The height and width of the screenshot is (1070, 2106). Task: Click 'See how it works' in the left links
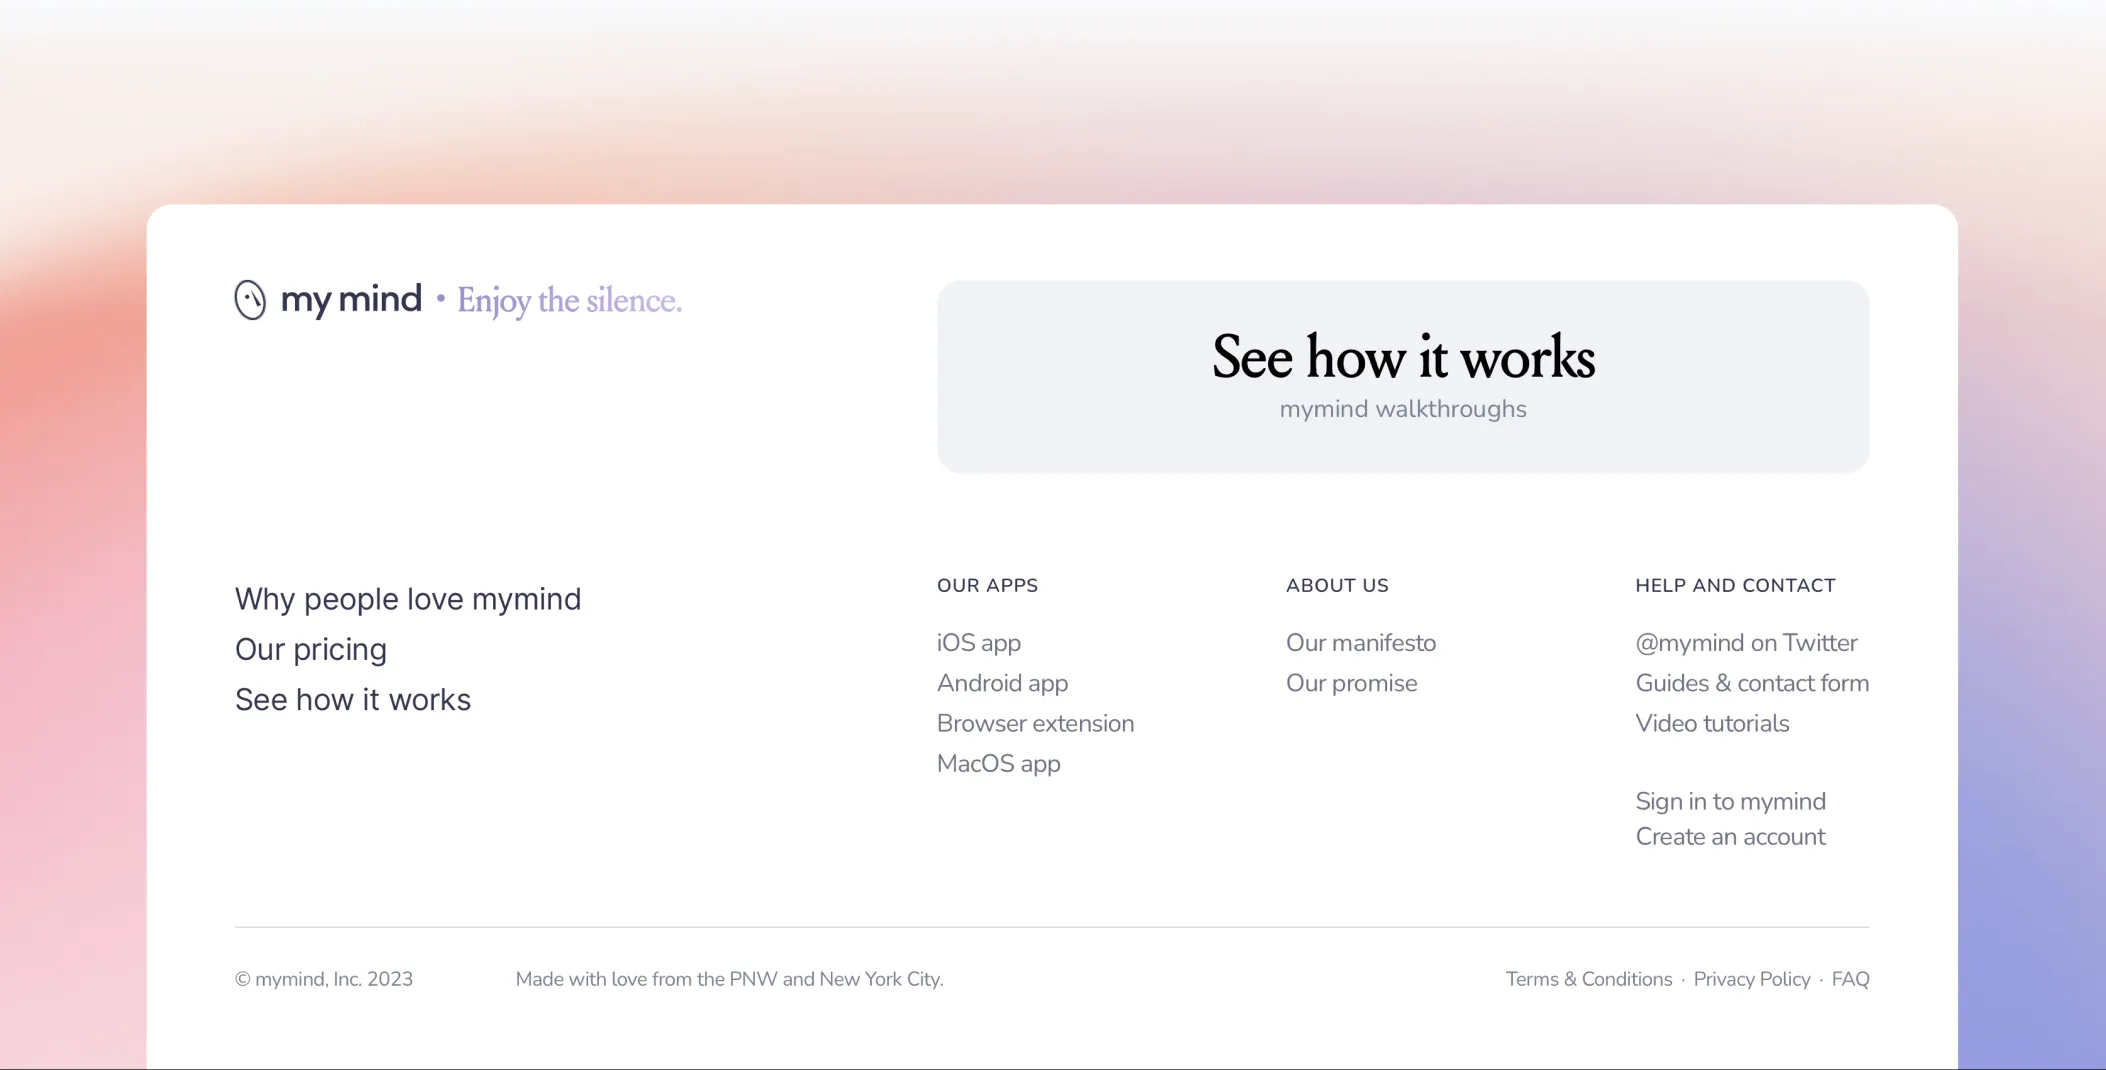tap(352, 699)
